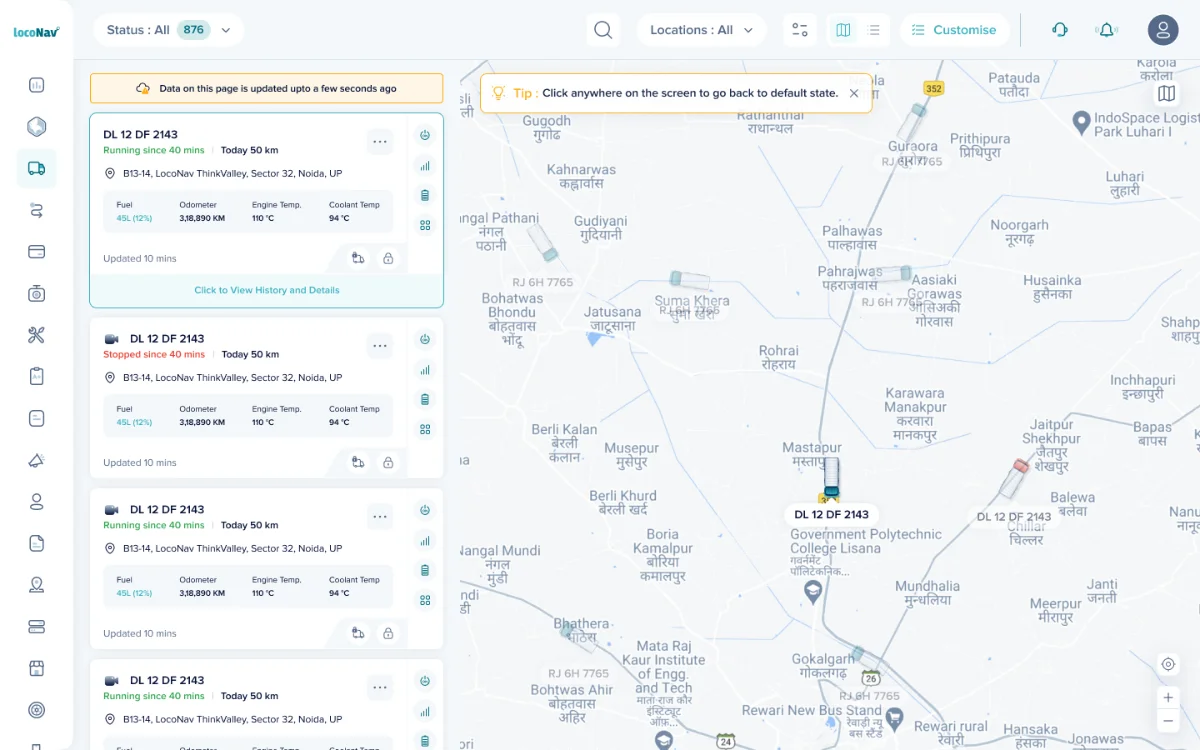Switch to map view

point(843,30)
